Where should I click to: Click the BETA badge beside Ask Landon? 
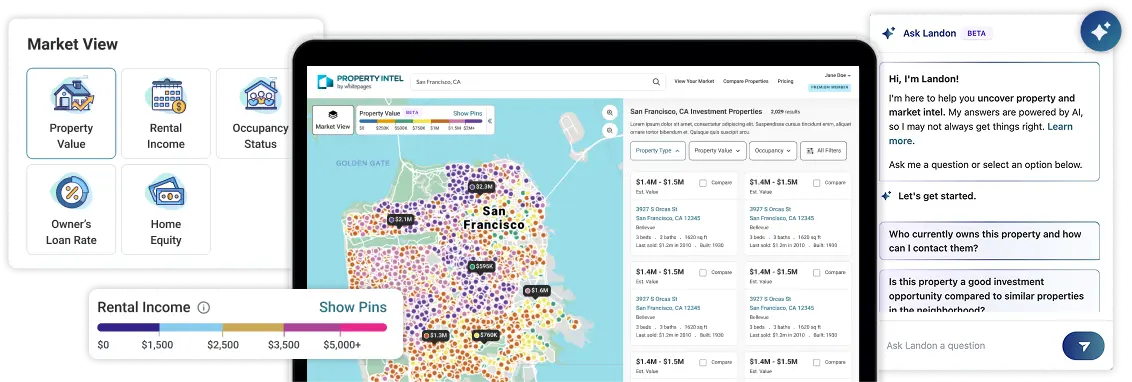click(x=976, y=33)
